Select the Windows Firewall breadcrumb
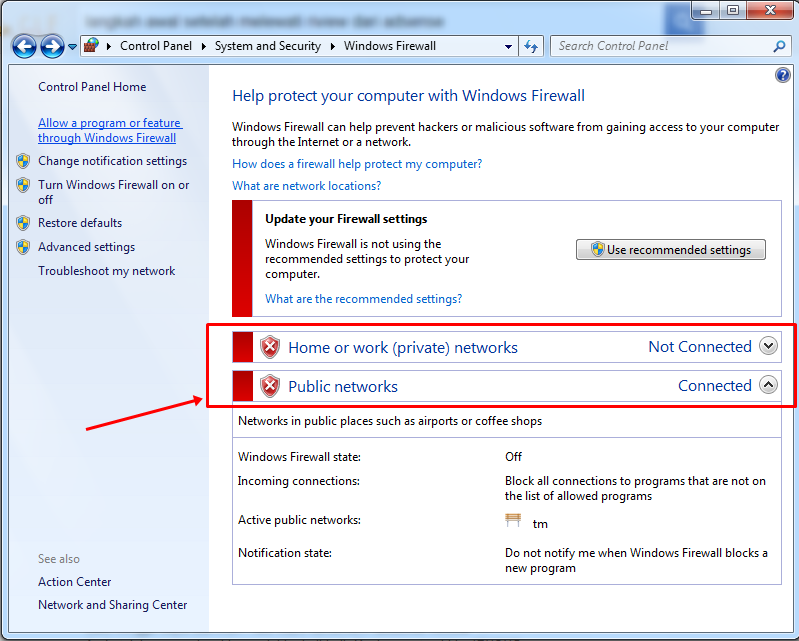The image size is (799, 641). tap(390, 46)
